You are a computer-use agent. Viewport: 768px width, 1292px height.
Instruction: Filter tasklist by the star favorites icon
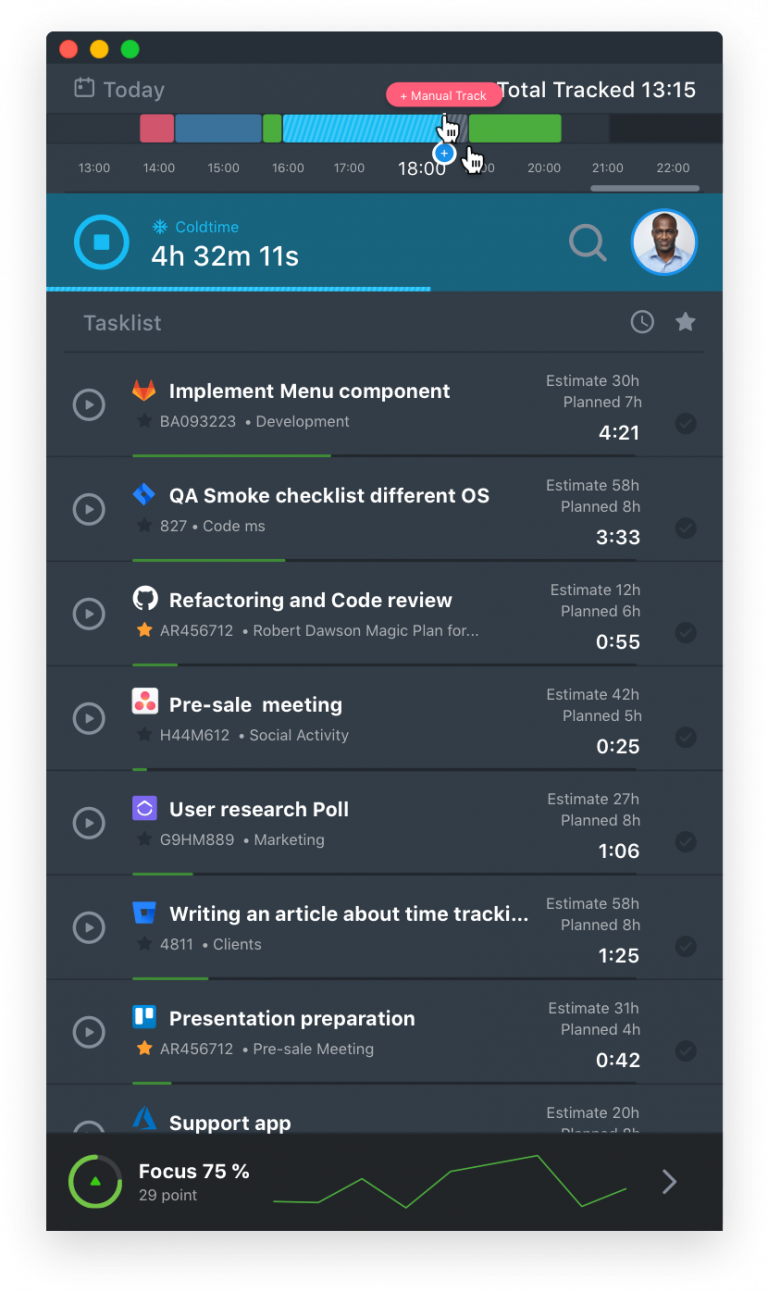685,322
